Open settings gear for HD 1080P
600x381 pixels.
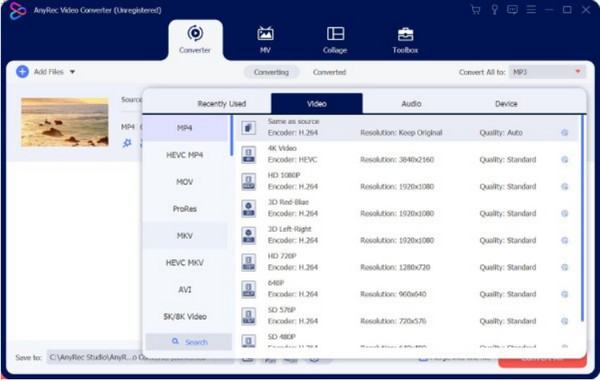(x=564, y=186)
